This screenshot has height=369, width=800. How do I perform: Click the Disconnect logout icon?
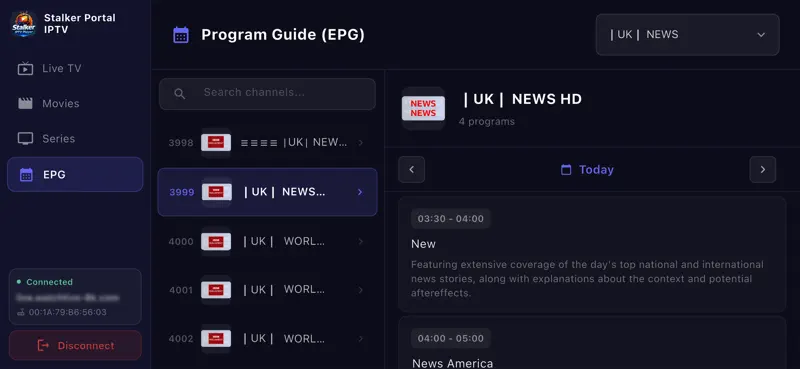pos(43,346)
